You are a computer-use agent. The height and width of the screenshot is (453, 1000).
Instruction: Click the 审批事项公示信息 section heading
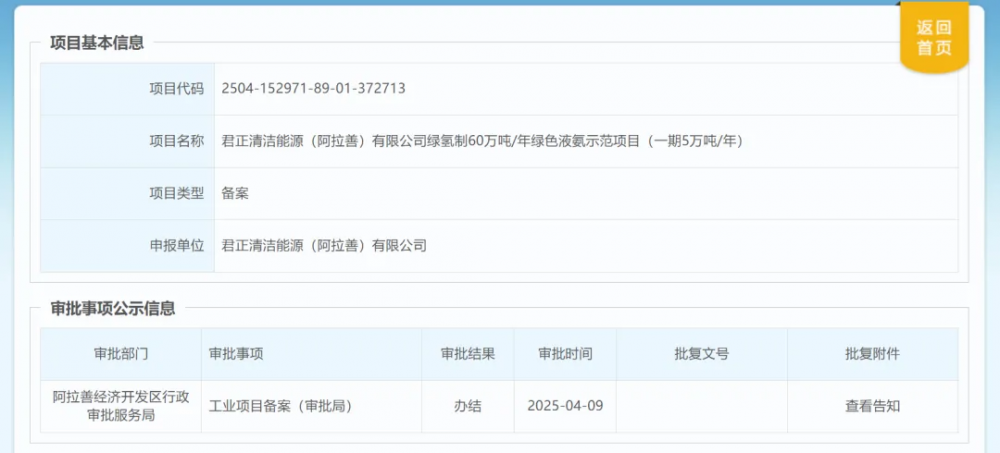(x=113, y=309)
